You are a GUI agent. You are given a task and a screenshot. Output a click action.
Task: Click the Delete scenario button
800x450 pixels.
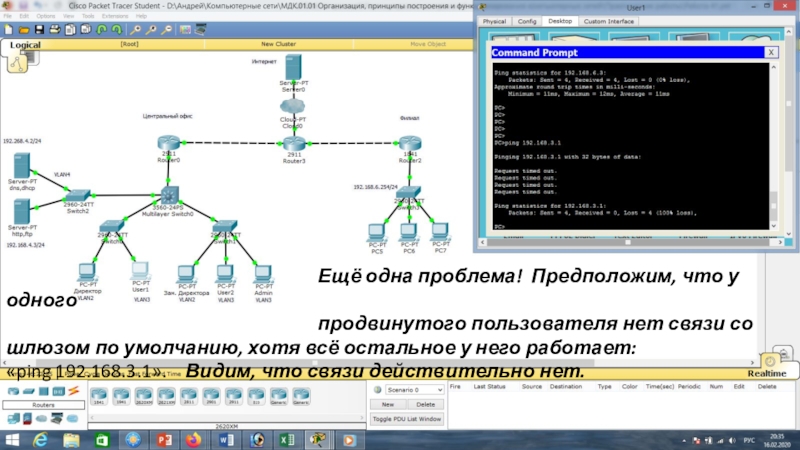click(426, 405)
